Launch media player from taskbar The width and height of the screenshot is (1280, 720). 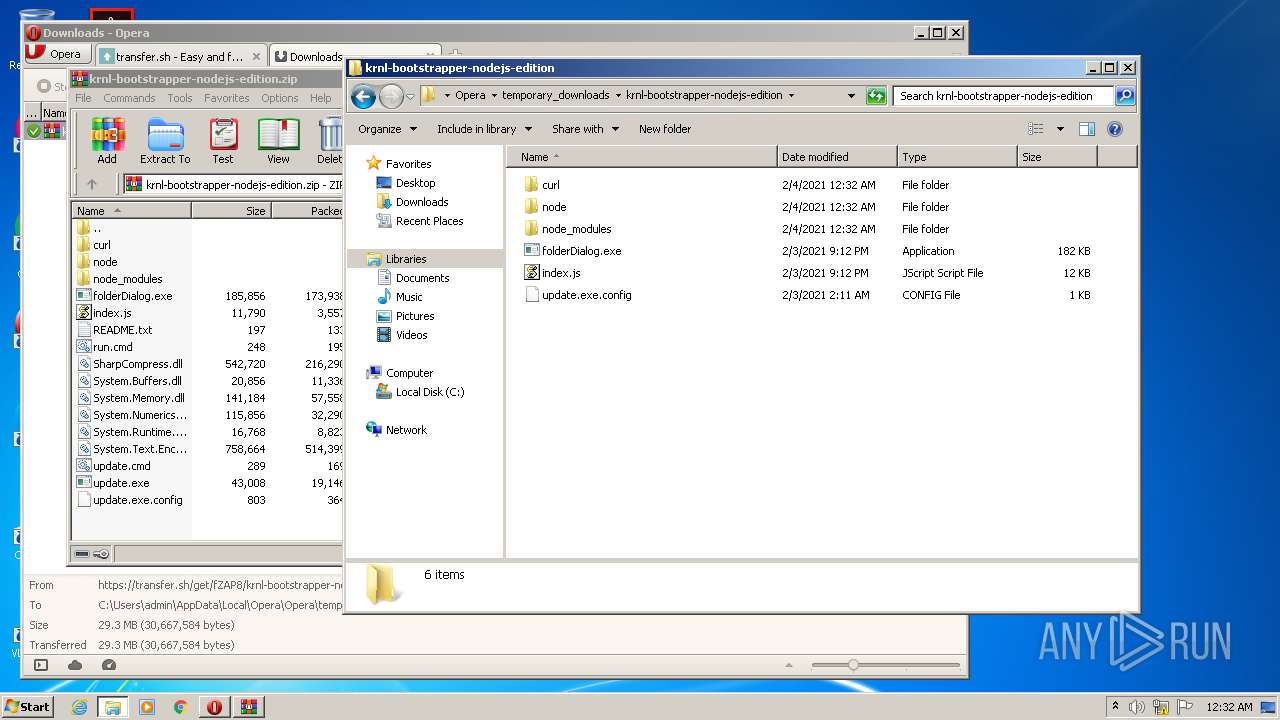click(147, 707)
